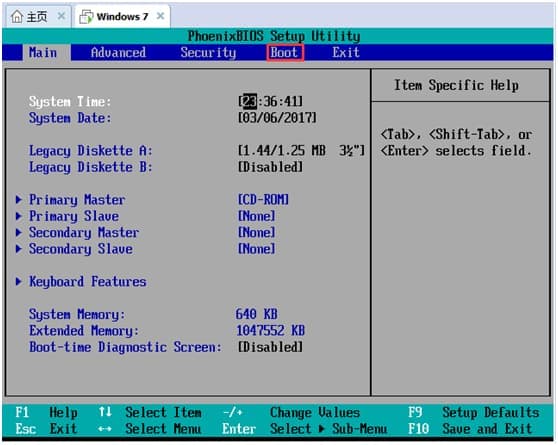Screen dimensions: 558x445
Task: Click the home icon in tab bar
Action: point(17,16)
